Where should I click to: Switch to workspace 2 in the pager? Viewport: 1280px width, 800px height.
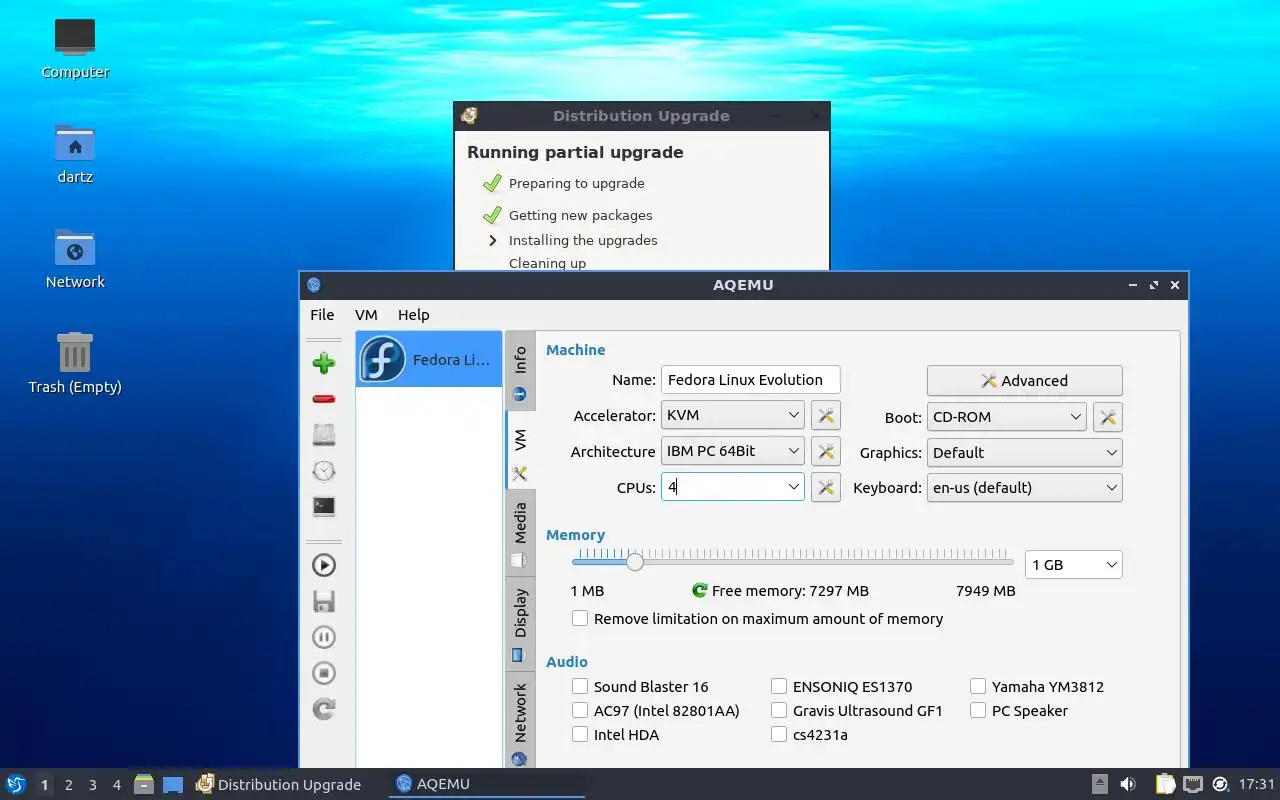tap(69, 785)
